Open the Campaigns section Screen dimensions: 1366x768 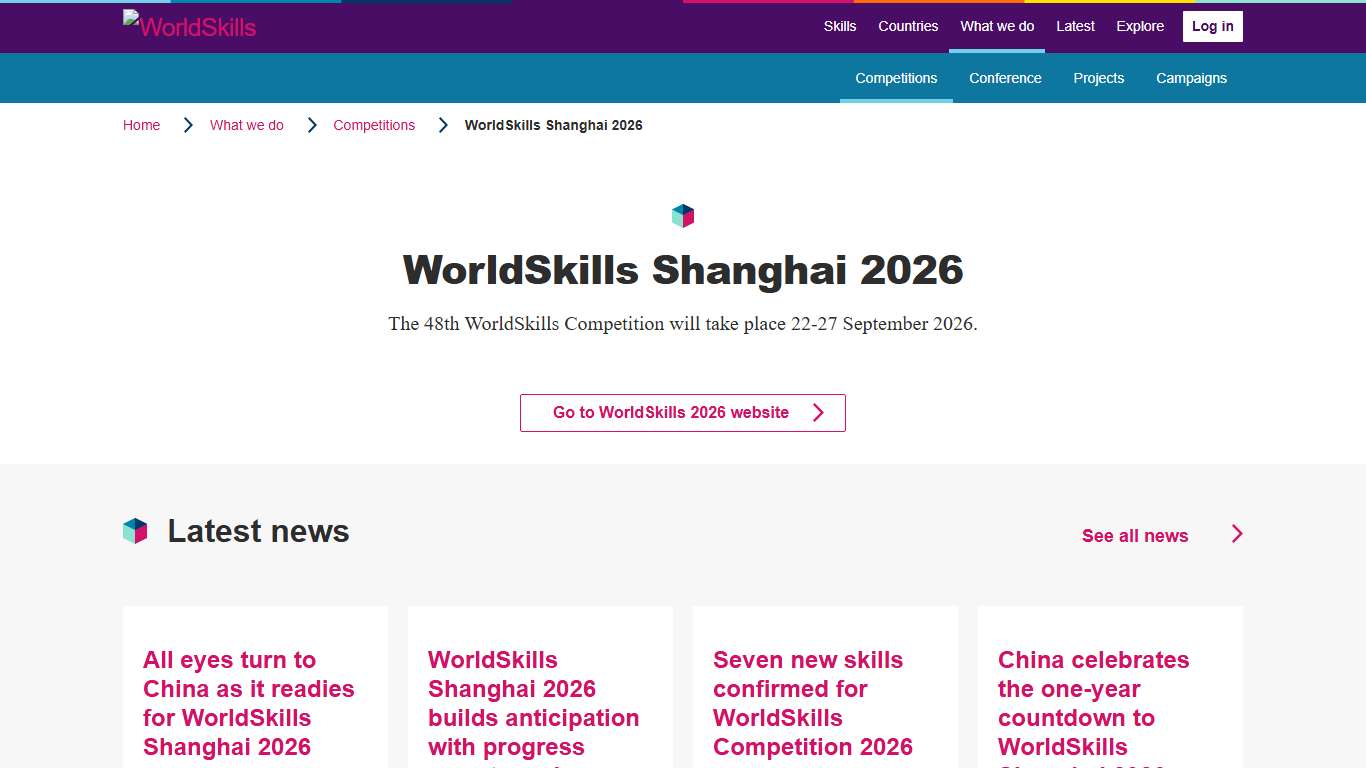(1191, 78)
